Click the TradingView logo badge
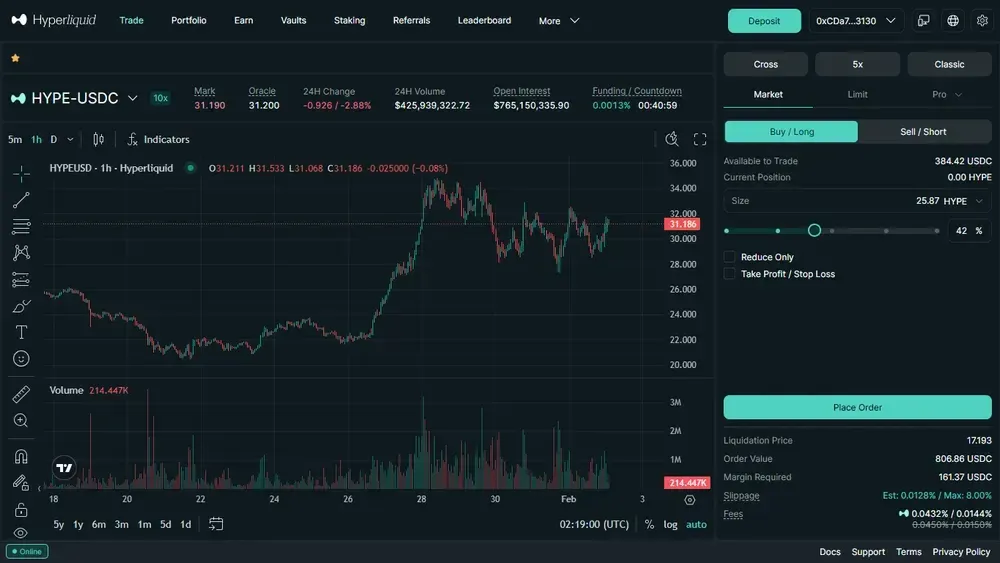1000x563 pixels. pos(64,468)
